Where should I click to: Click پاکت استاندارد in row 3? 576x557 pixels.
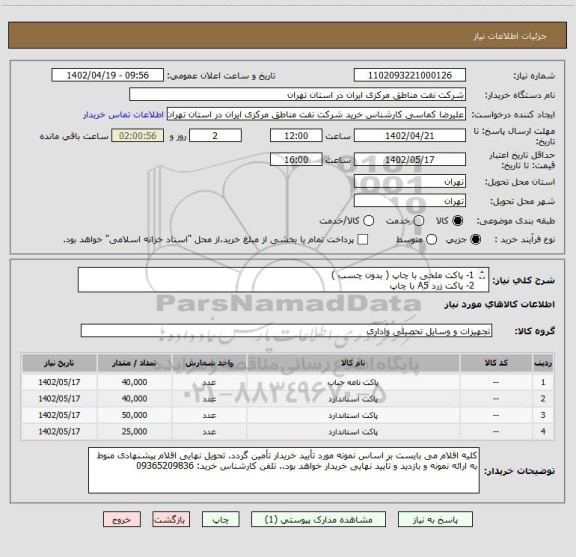point(353,415)
